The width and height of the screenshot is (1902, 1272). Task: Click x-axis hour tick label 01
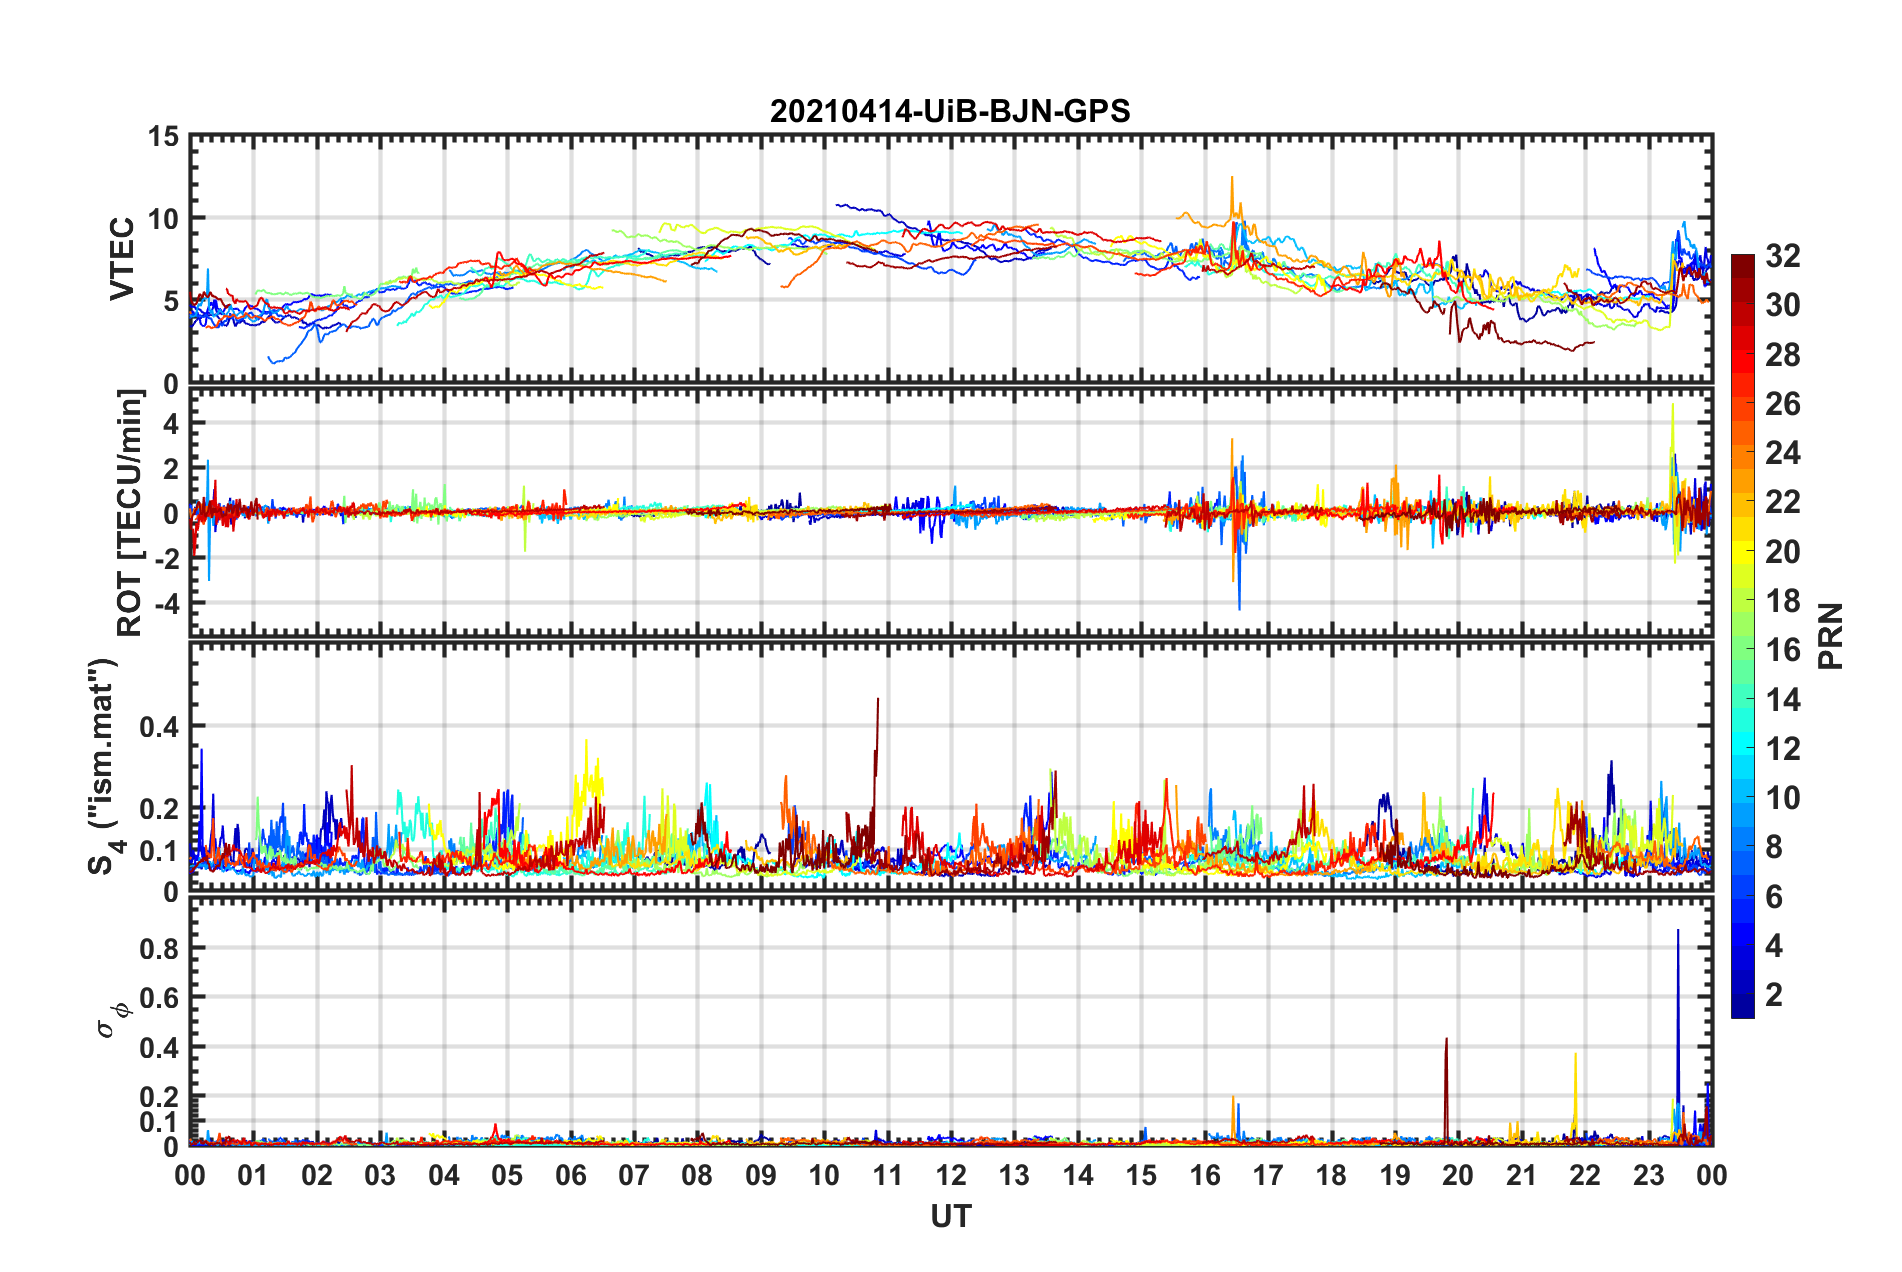(253, 1175)
